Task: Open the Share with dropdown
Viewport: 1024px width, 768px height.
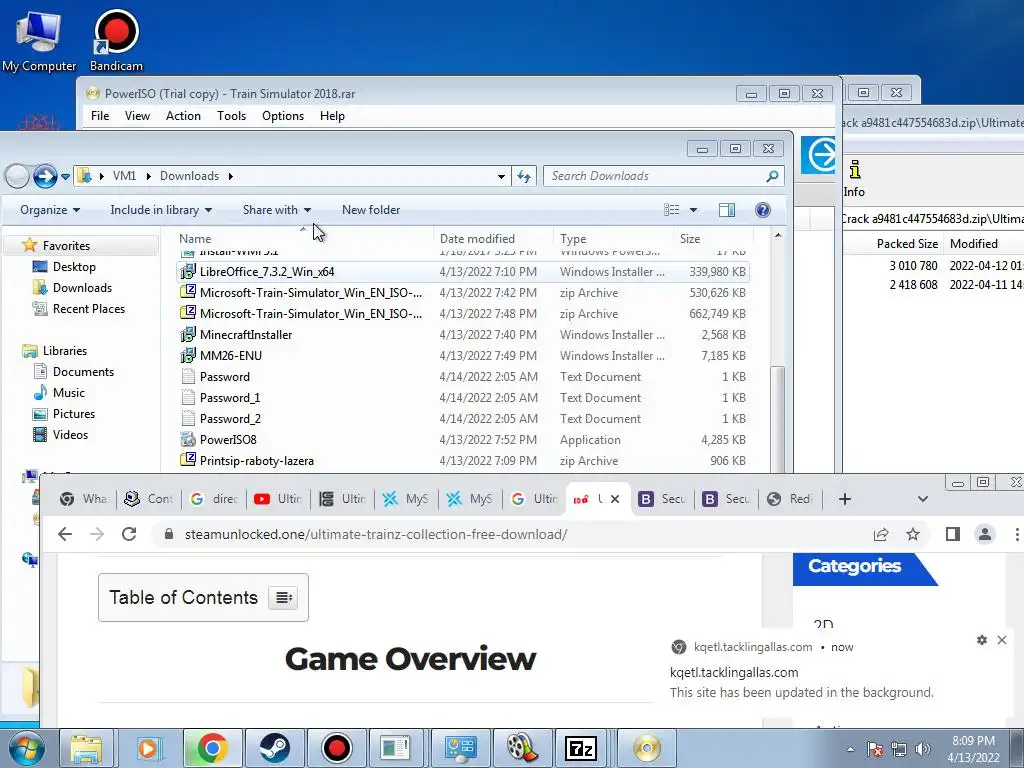Action: coord(277,210)
